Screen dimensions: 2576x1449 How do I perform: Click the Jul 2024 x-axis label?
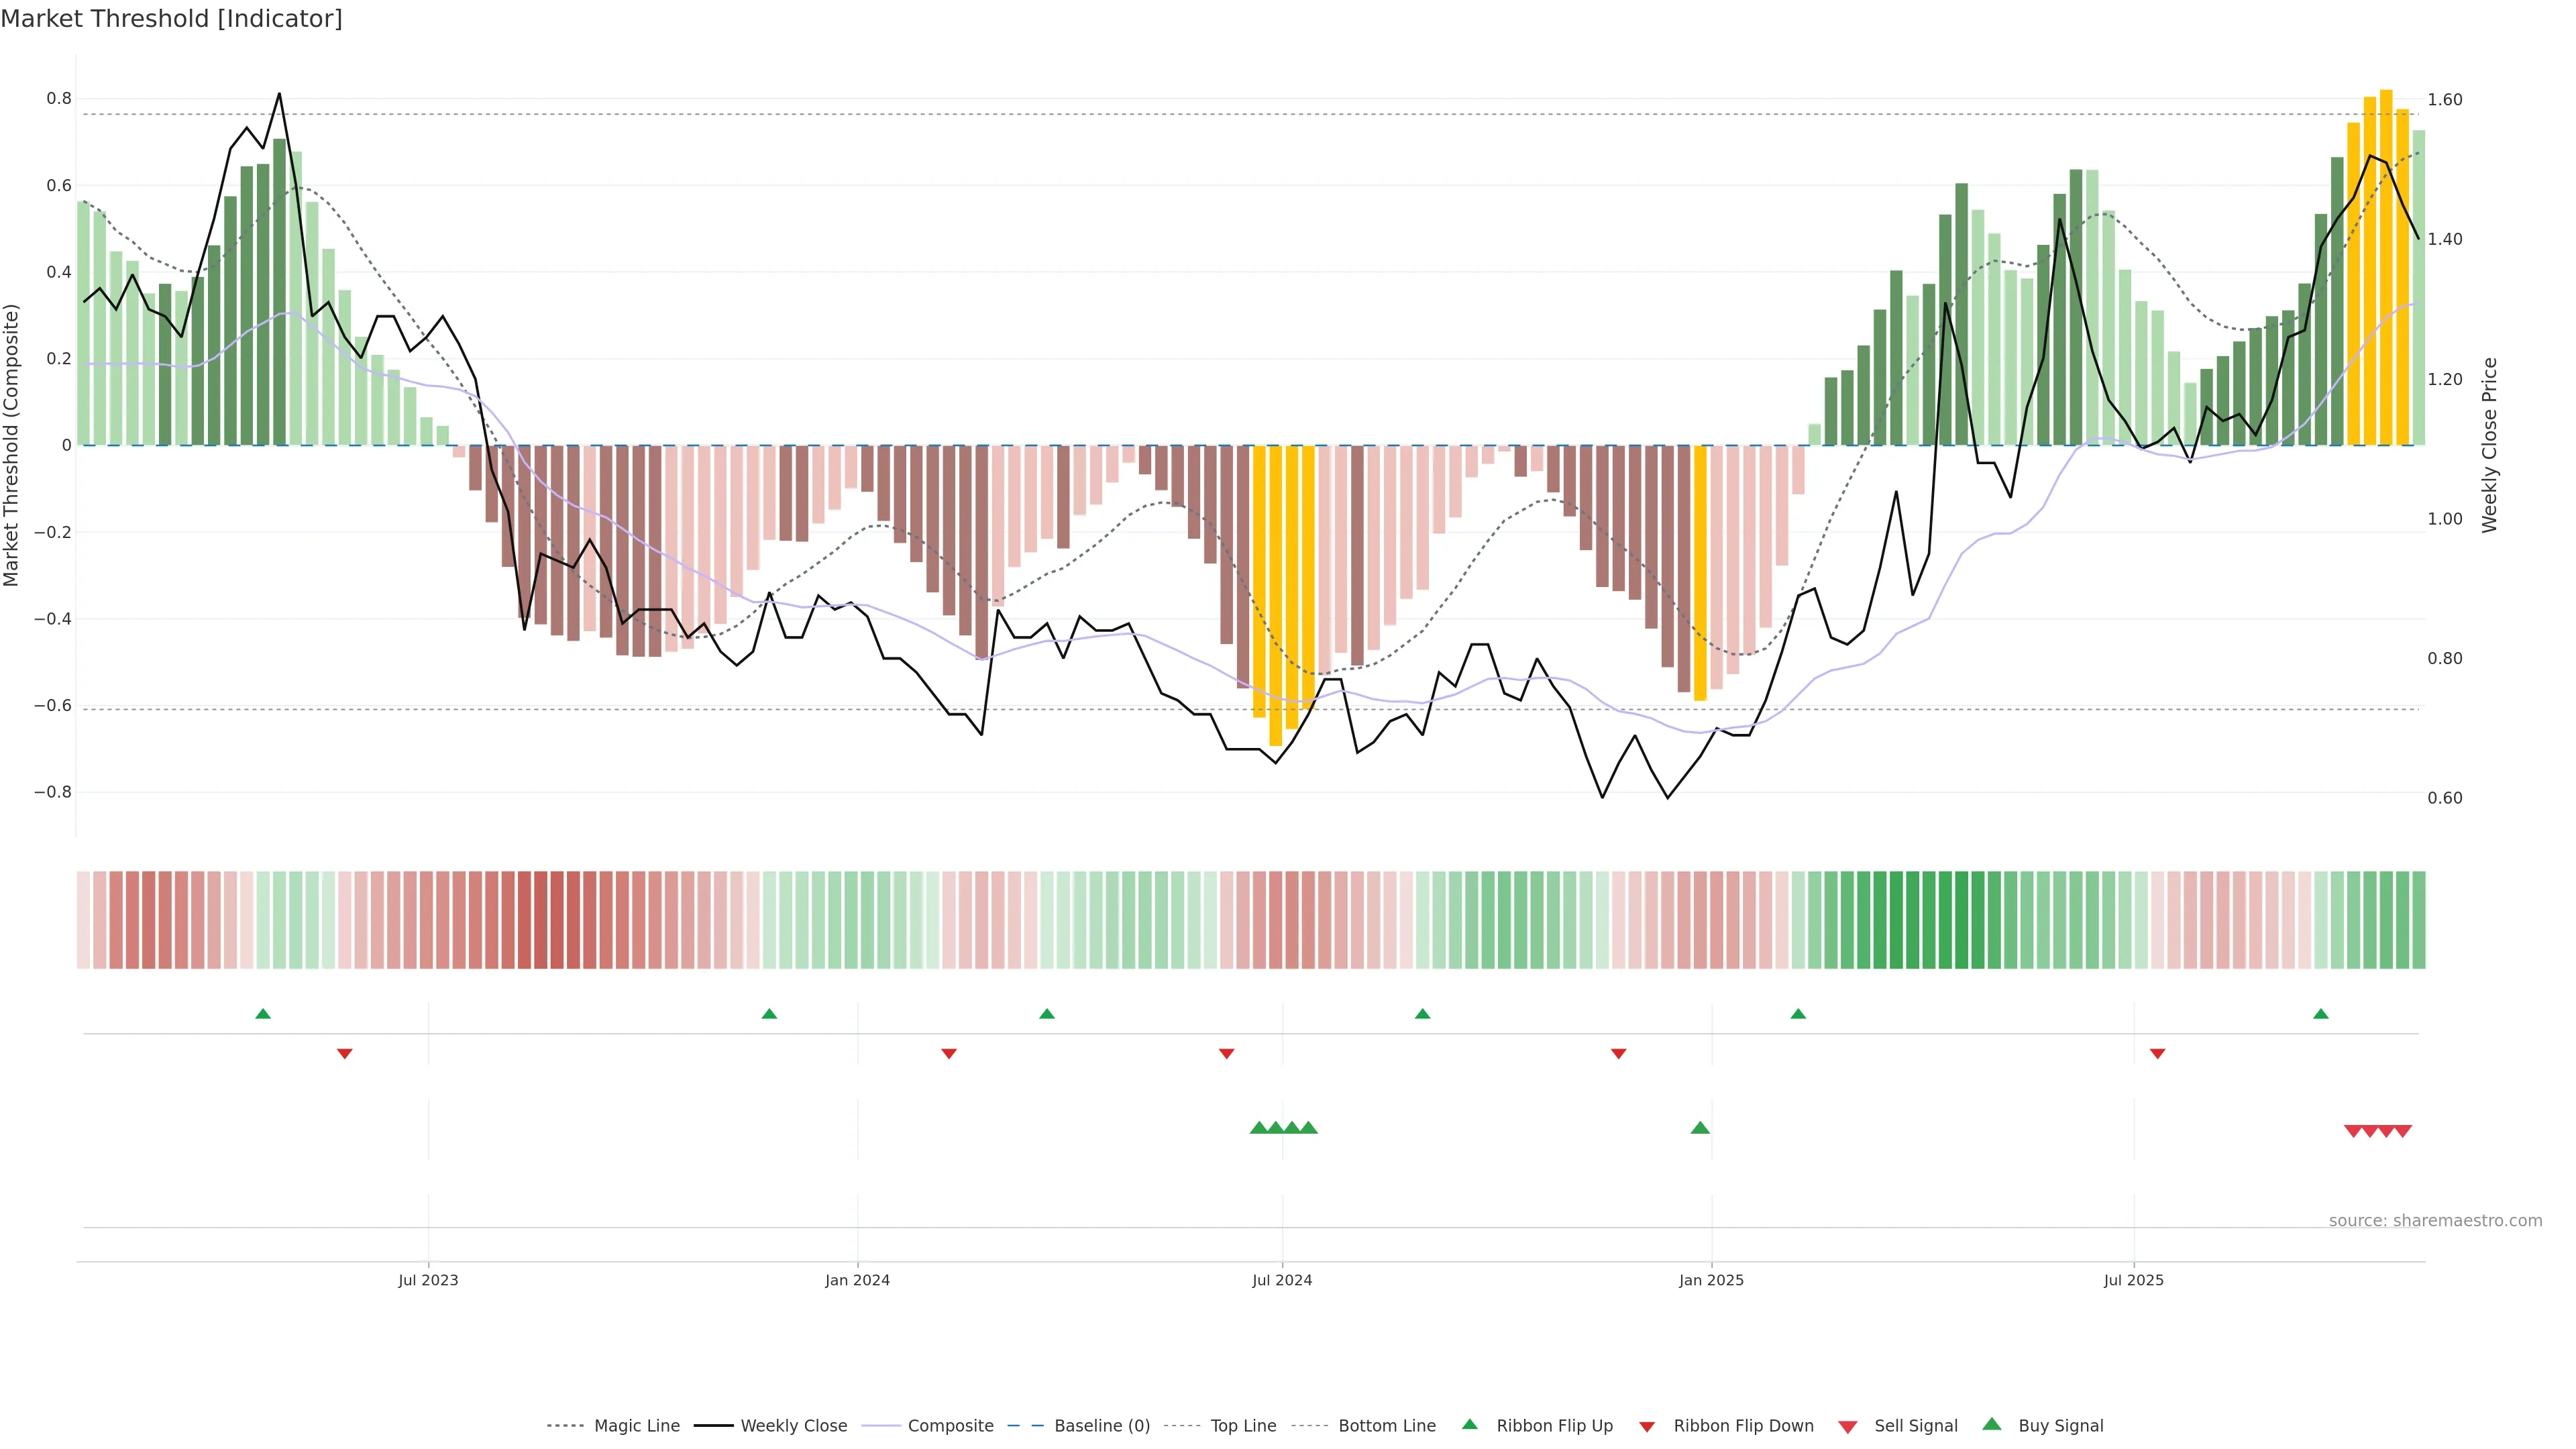[1282, 1280]
